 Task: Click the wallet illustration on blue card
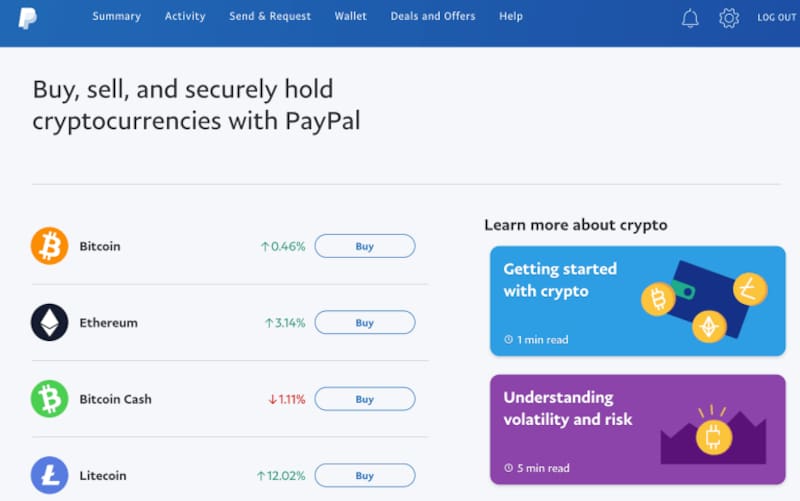click(705, 299)
